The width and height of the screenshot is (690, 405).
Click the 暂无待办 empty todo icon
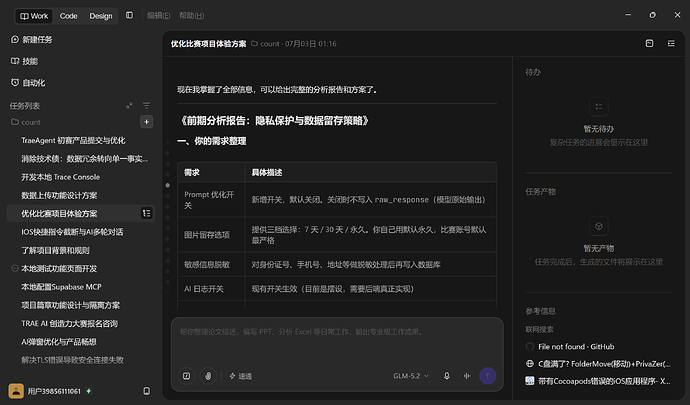pyautogui.click(x=598, y=107)
